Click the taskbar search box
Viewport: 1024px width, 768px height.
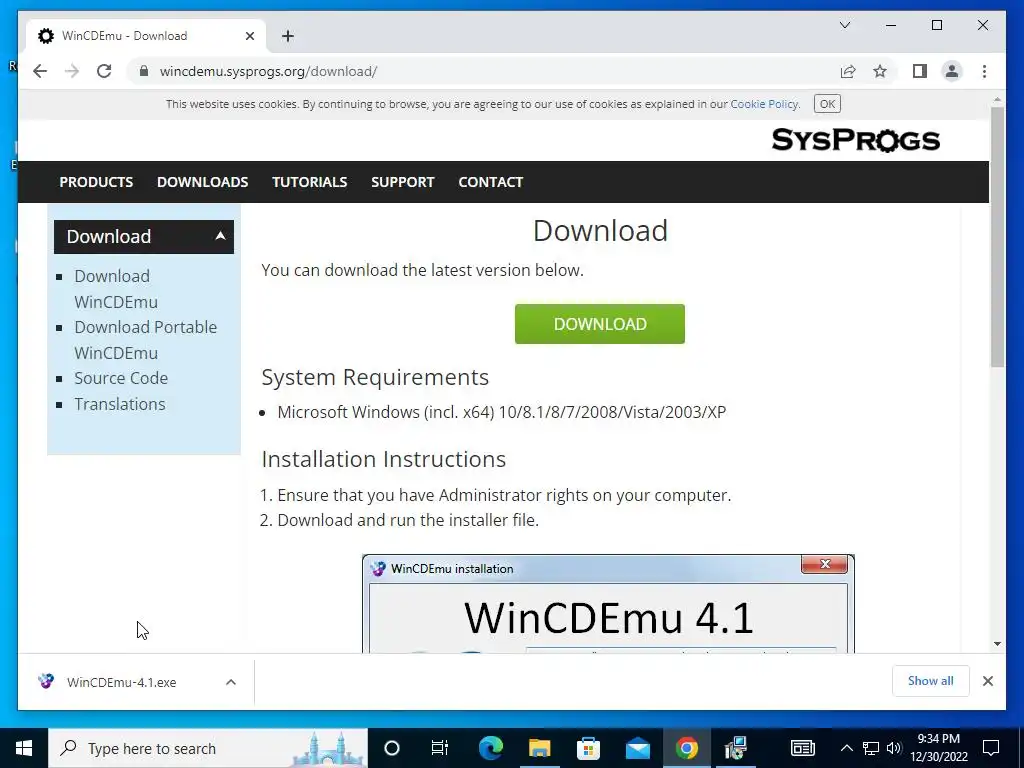coord(208,748)
